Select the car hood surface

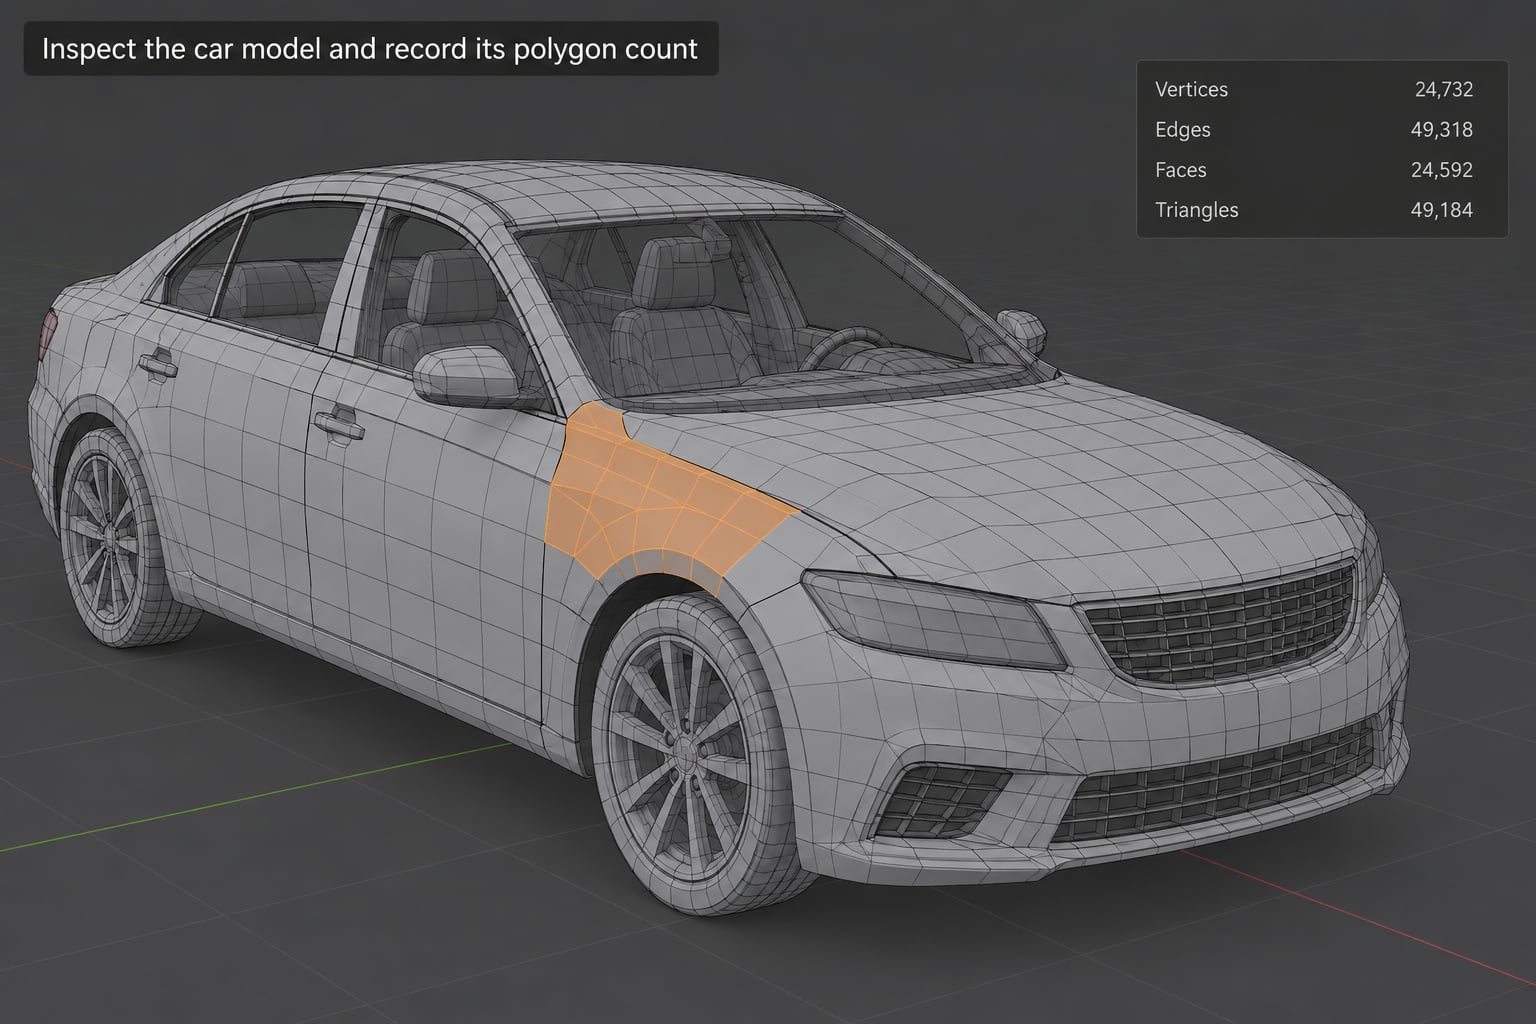click(x=1000, y=470)
